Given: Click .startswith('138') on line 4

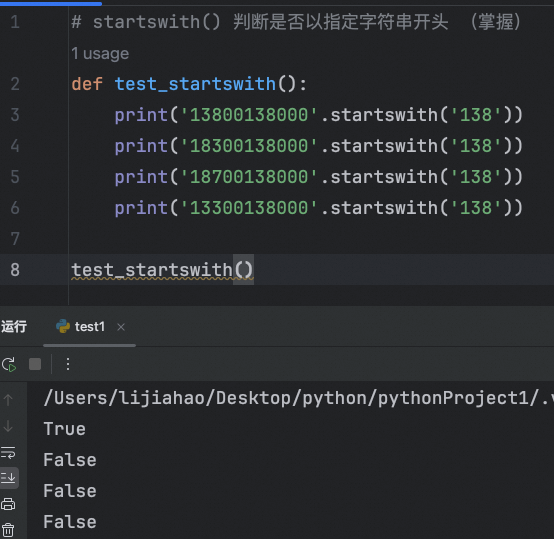Looking at the screenshot, I should coord(418,146).
